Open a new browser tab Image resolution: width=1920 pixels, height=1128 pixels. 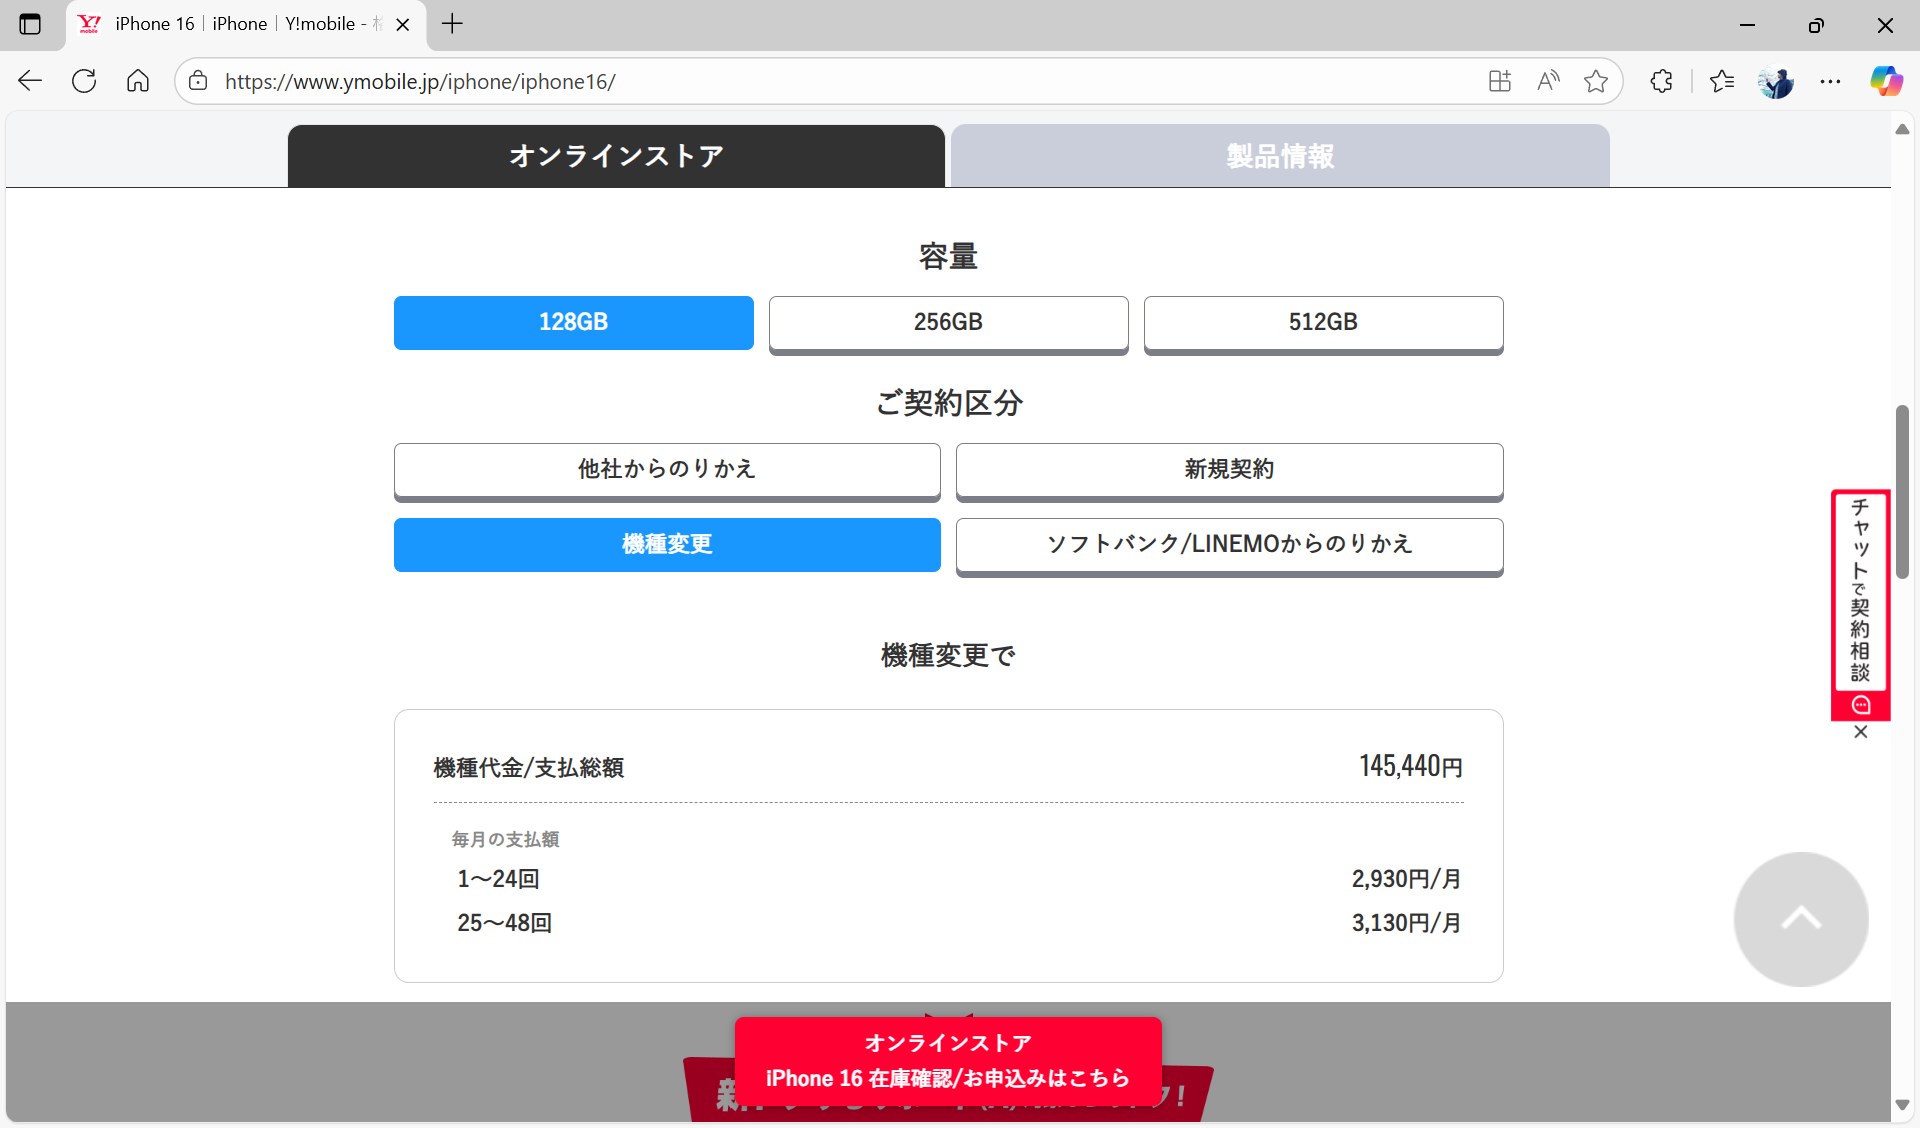(x=452, y=24)
